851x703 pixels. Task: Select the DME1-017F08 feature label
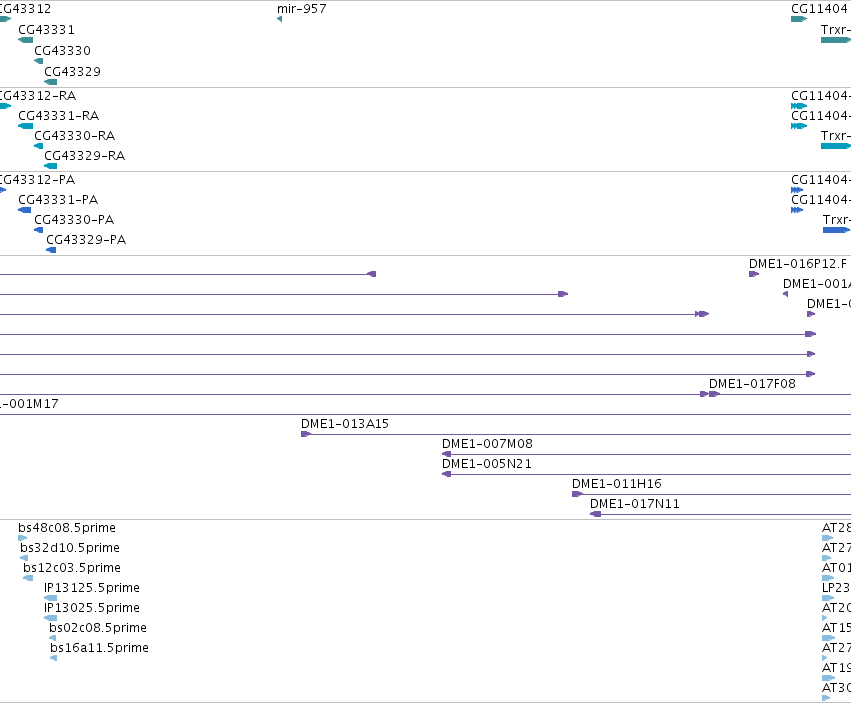[x=752, y=384]
